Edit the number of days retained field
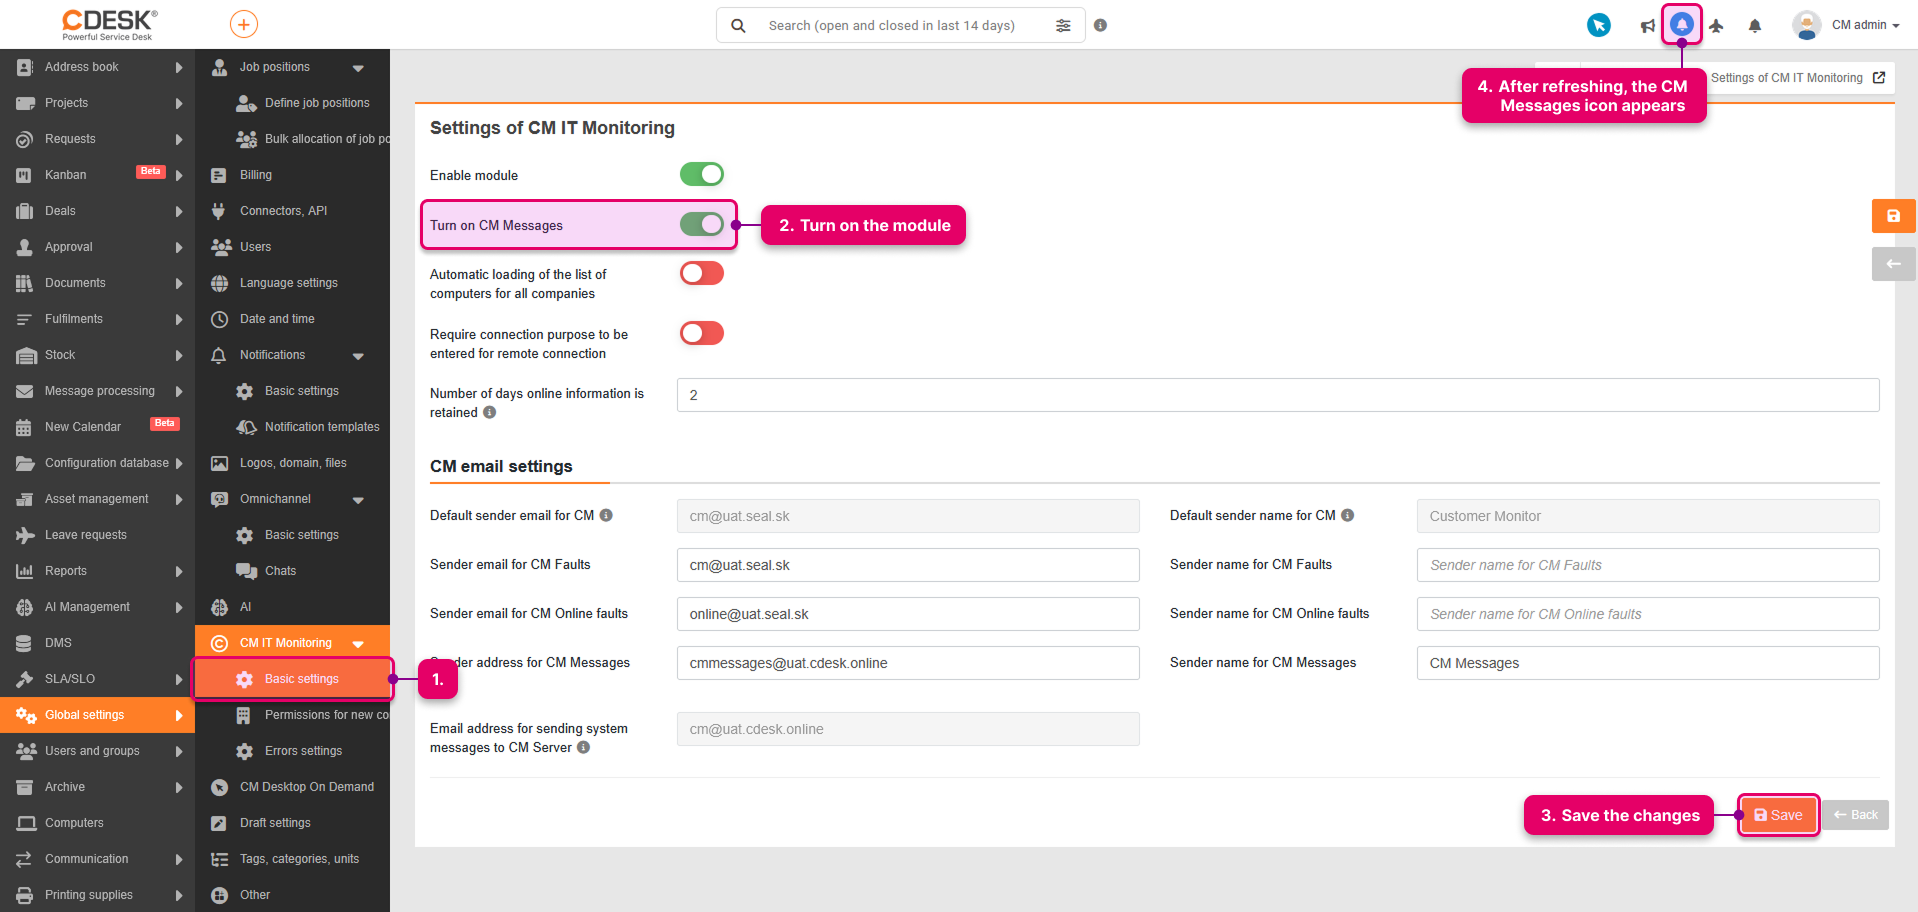Screen dimensions: 1918x912 pos(1278,395)
